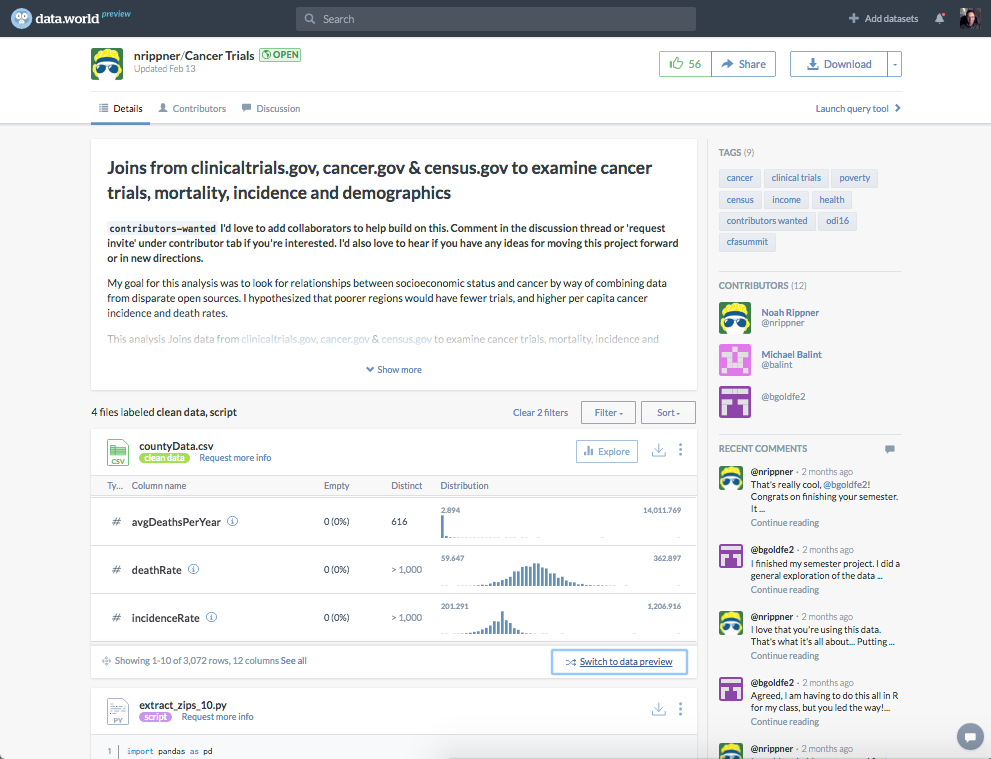Screen dimensions: 991x759
Task: Download countyData.csv file icon
Action: click(x=659, y=450)
